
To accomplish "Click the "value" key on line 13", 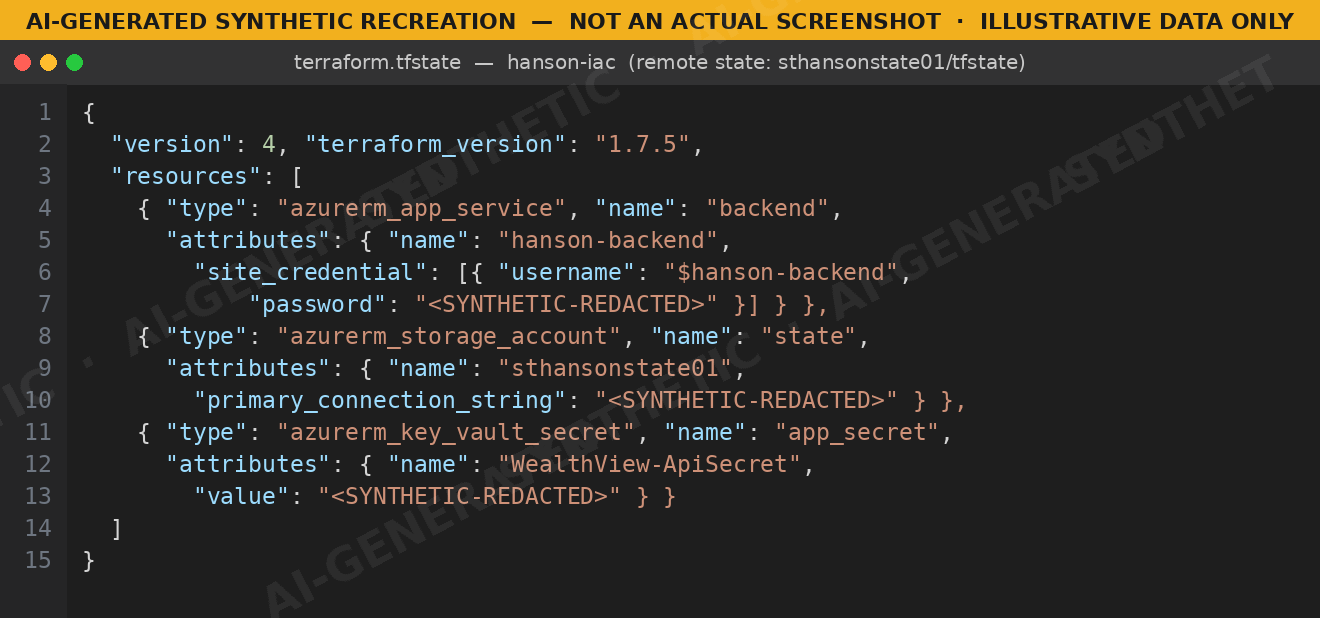I will point(242,496).
